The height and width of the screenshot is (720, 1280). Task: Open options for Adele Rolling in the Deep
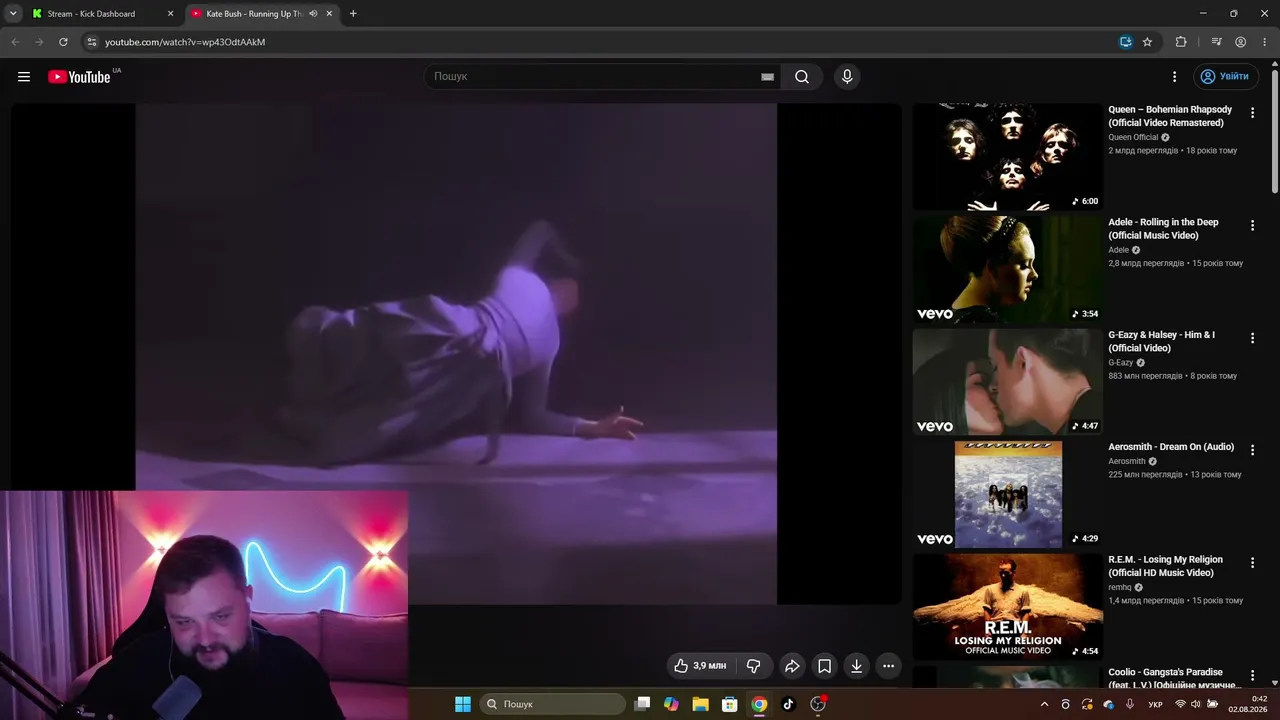click(1252, 226)
